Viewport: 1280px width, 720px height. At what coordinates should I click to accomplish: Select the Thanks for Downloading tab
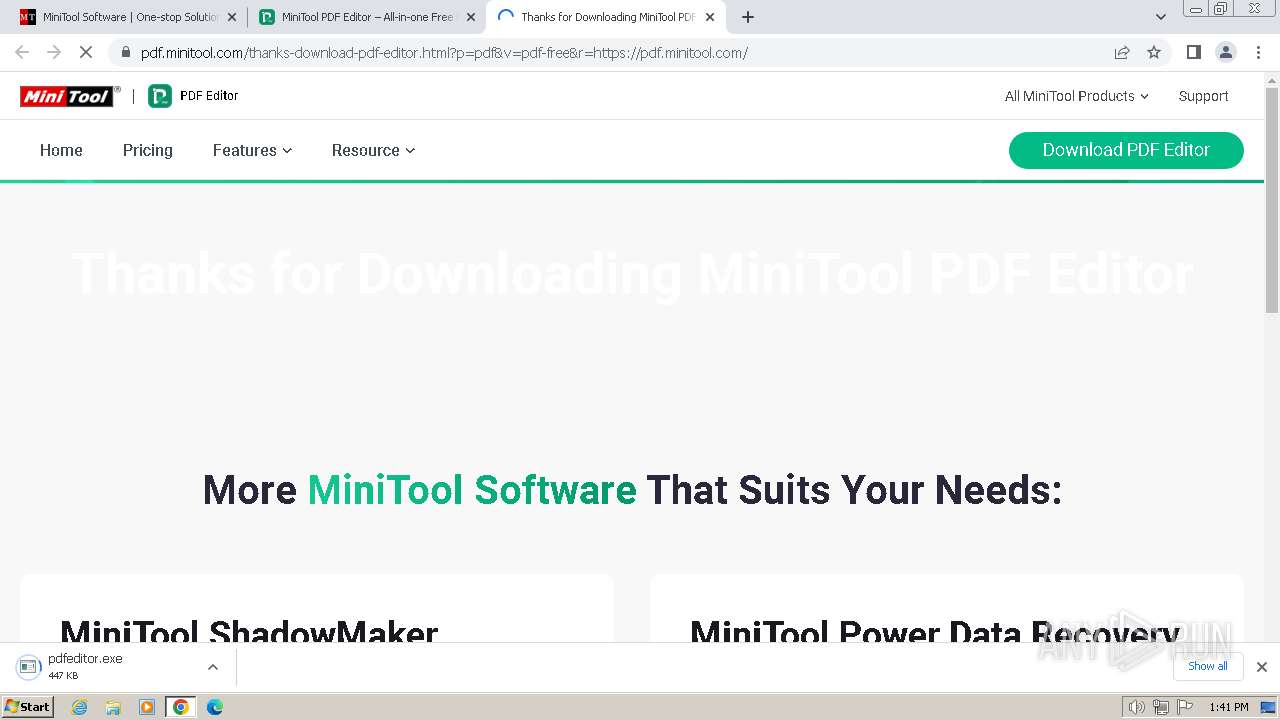coord(605,17)
